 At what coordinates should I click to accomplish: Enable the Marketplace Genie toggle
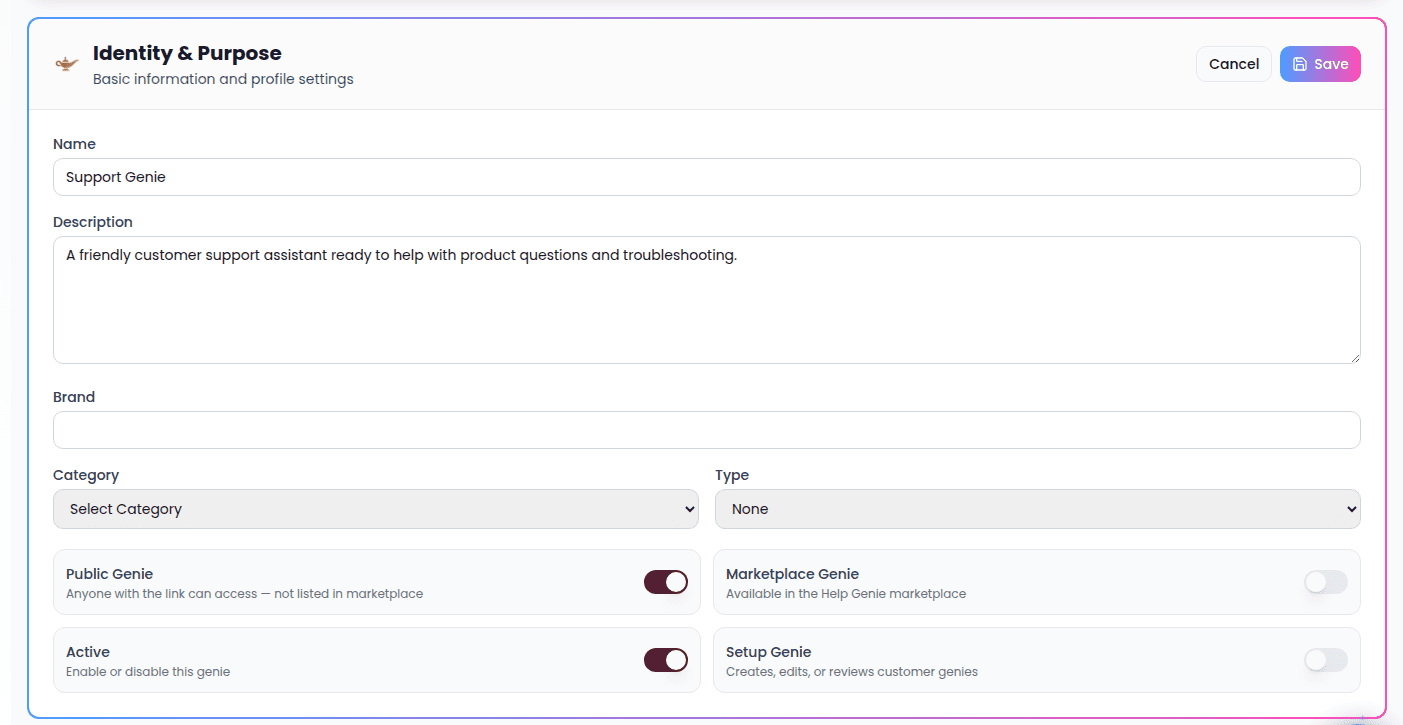(1326, 582)
